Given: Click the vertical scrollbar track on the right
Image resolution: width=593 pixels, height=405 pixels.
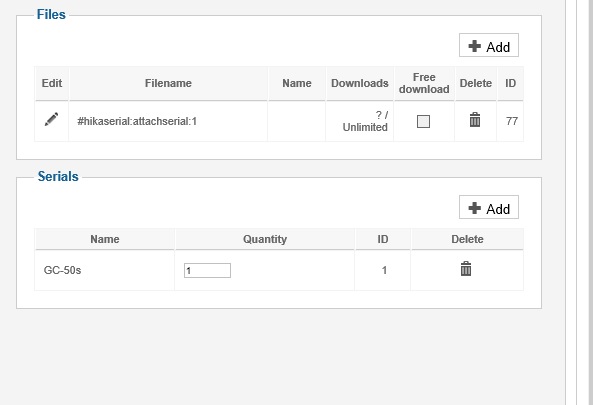Looking at the screenshot, I should click(x=571, y=202).
